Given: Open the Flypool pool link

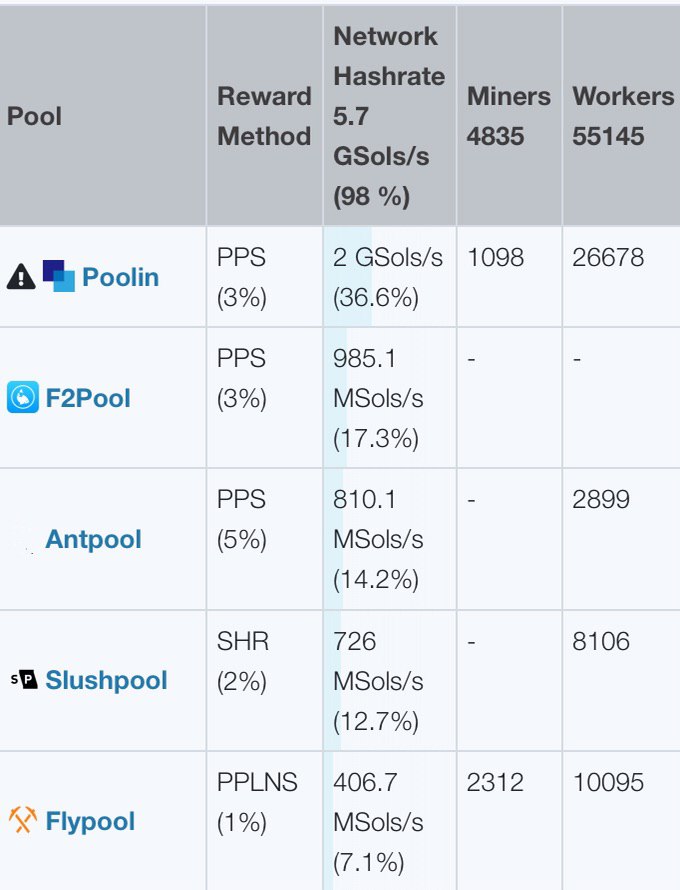Looking at the screenshot, I should click(90, 822).
